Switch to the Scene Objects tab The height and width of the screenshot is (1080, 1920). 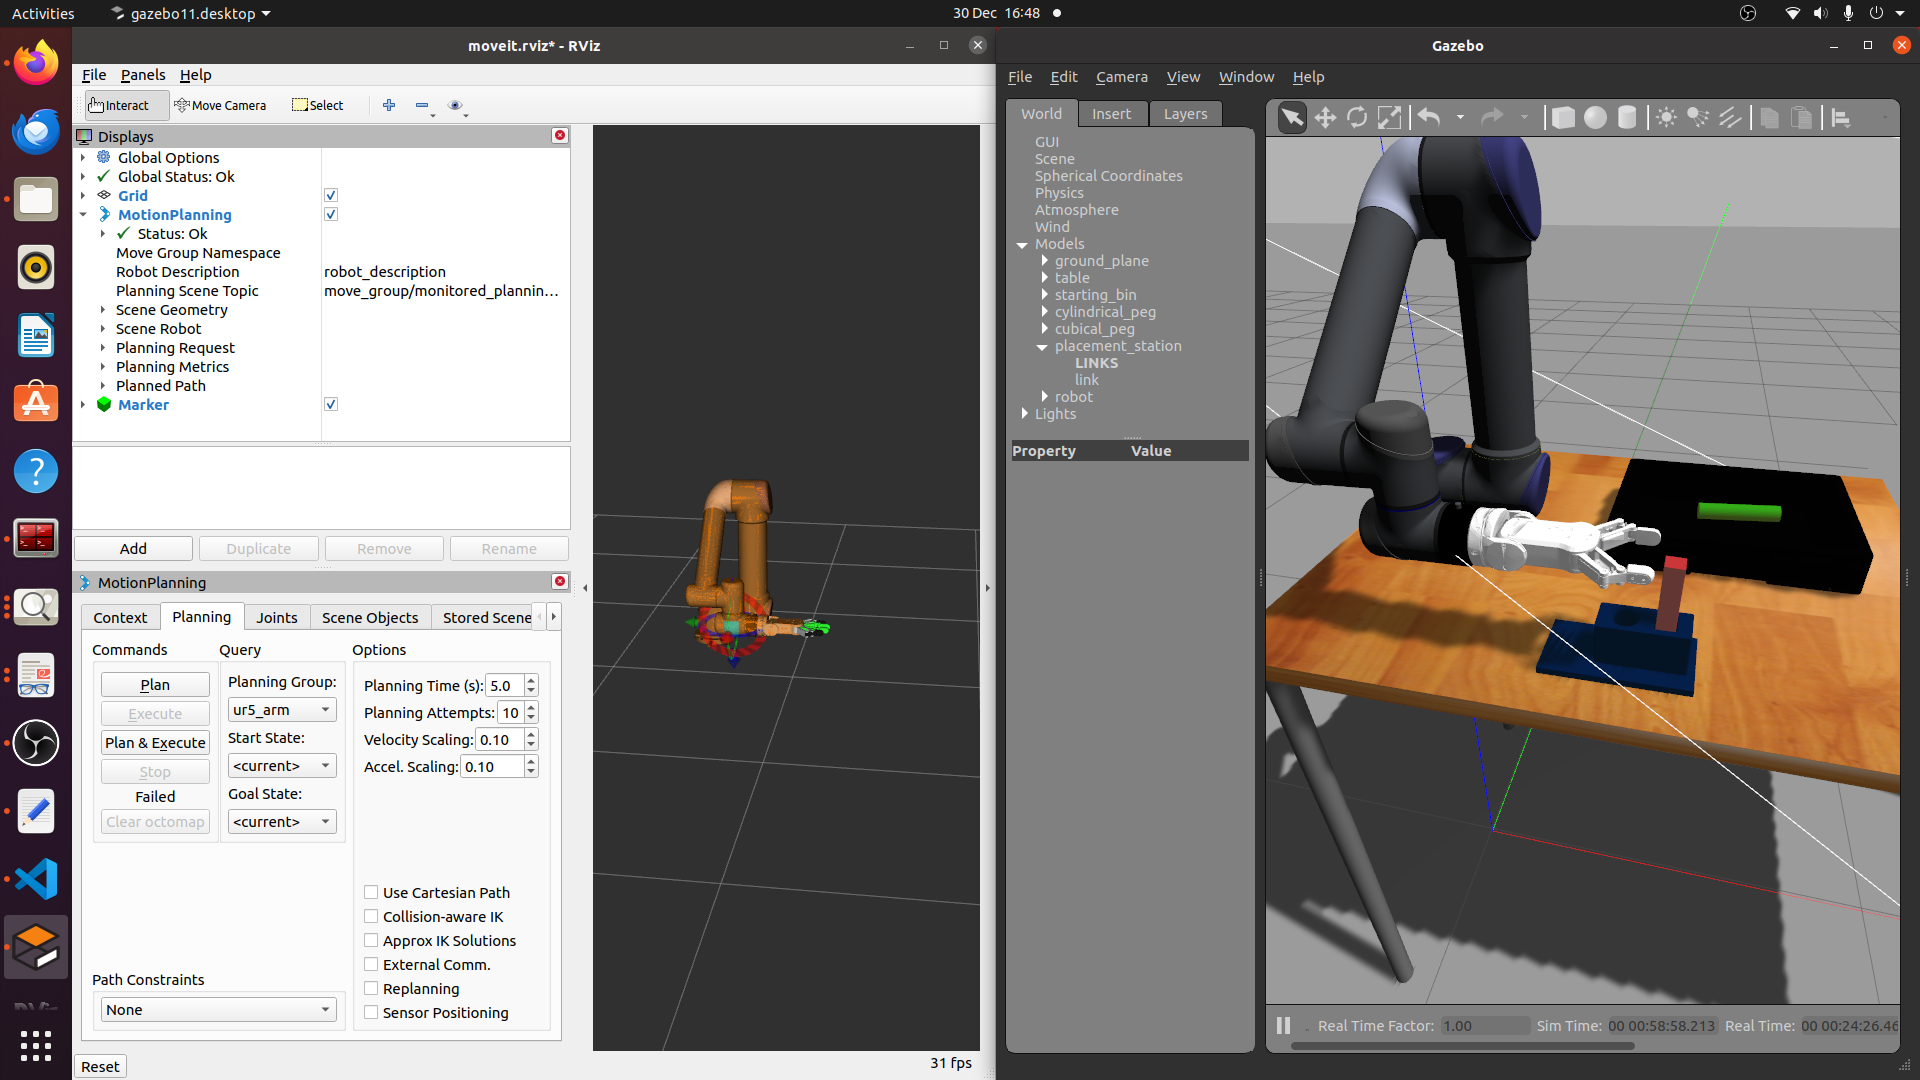pos(370,618)
